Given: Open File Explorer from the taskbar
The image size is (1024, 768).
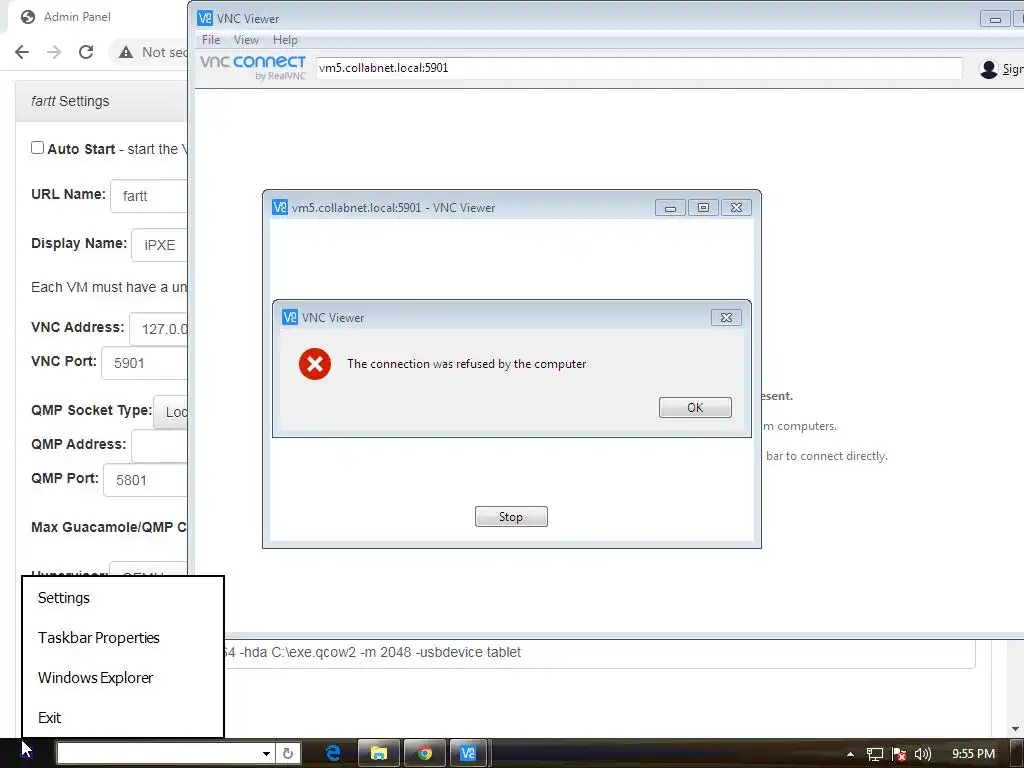Looking at the screenshot, I should (x=379, y=753).
